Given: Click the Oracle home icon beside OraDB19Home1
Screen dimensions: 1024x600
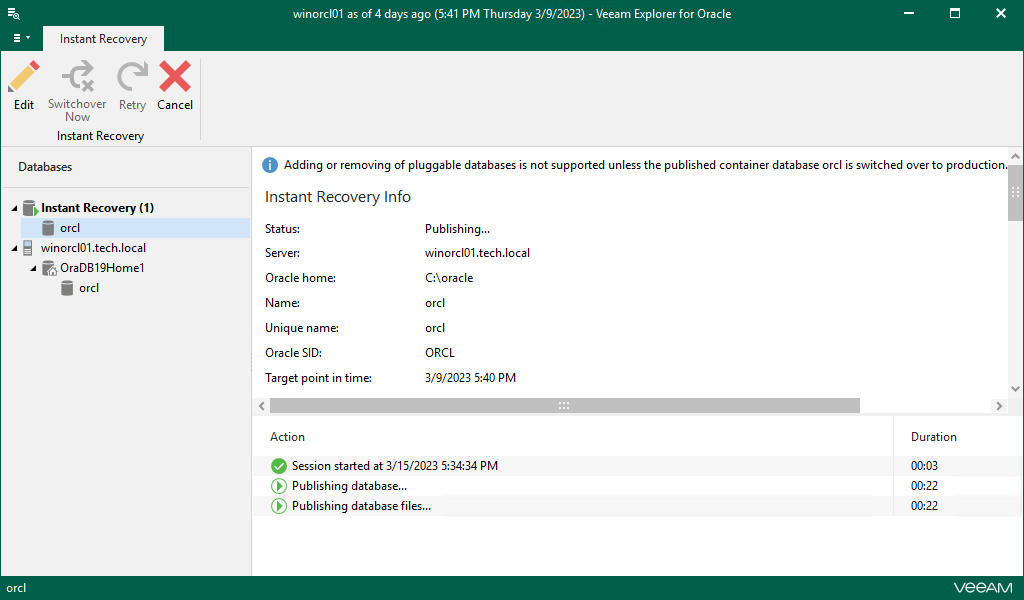Looking at the screenshot, I should pyautogui.click(x=49, y=268).
